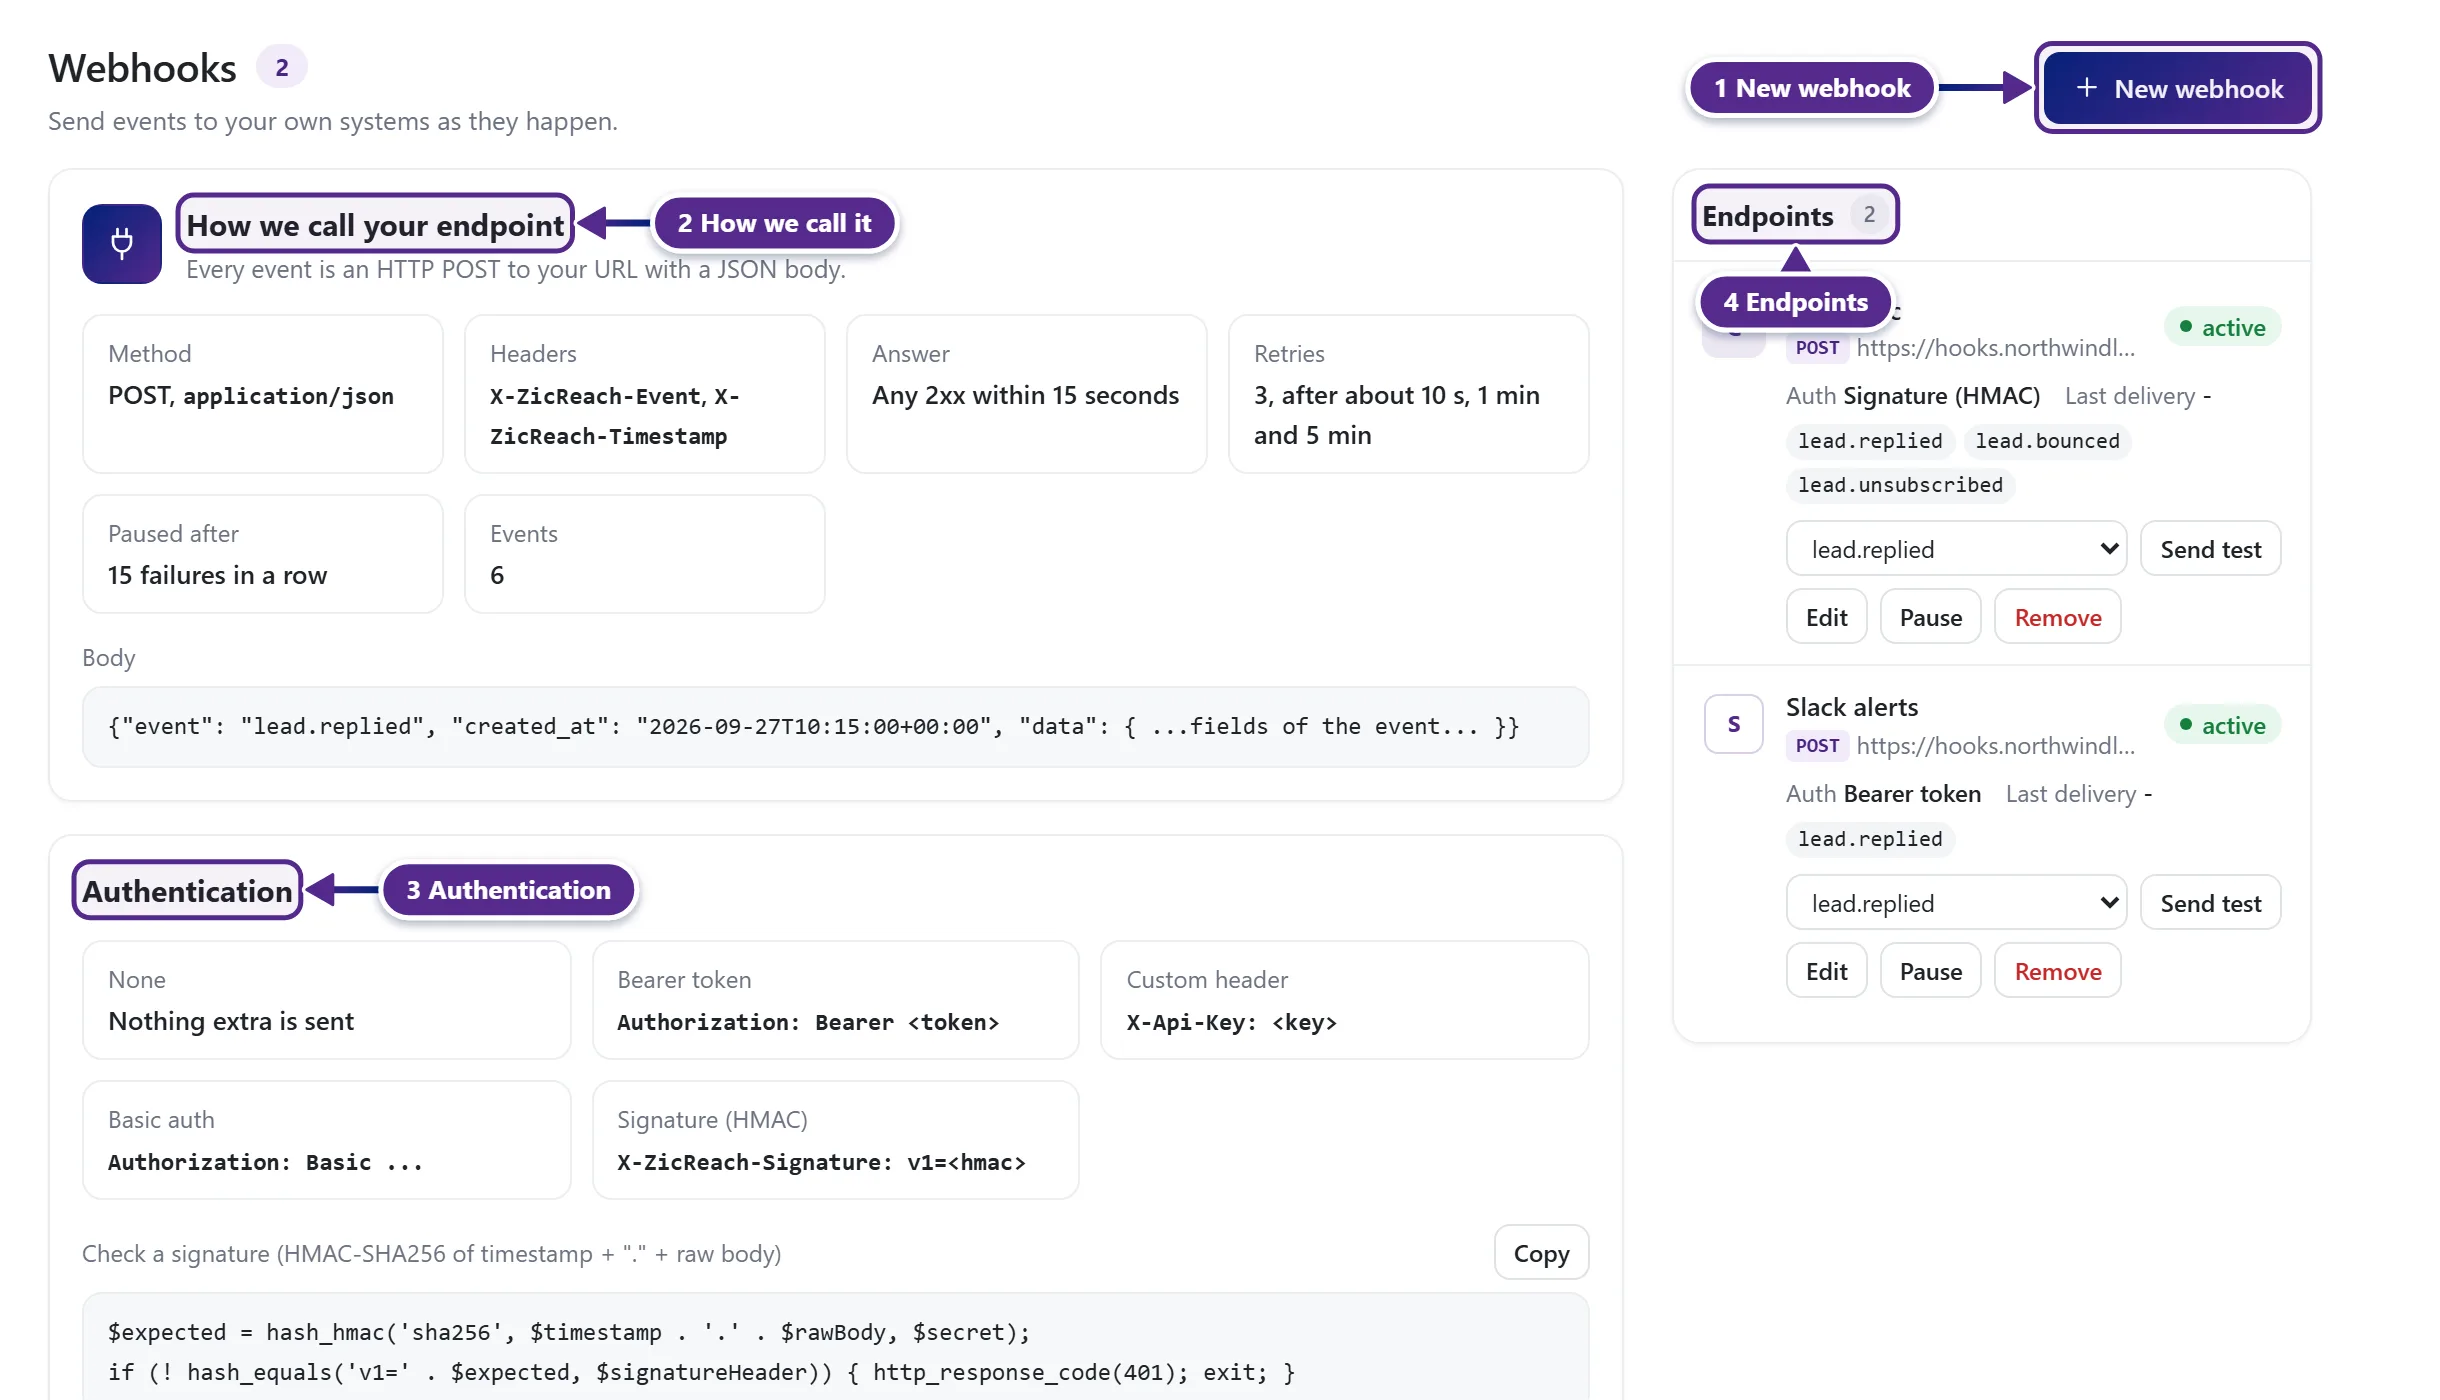The height and width of the screenshot is (1400, 2440).
Task: Select the Custom header authentication card
Action: [x=1345, y=1000]
